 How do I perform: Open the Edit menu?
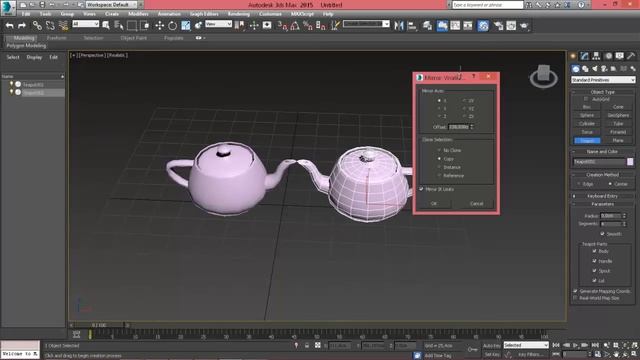tap(26, 14)
